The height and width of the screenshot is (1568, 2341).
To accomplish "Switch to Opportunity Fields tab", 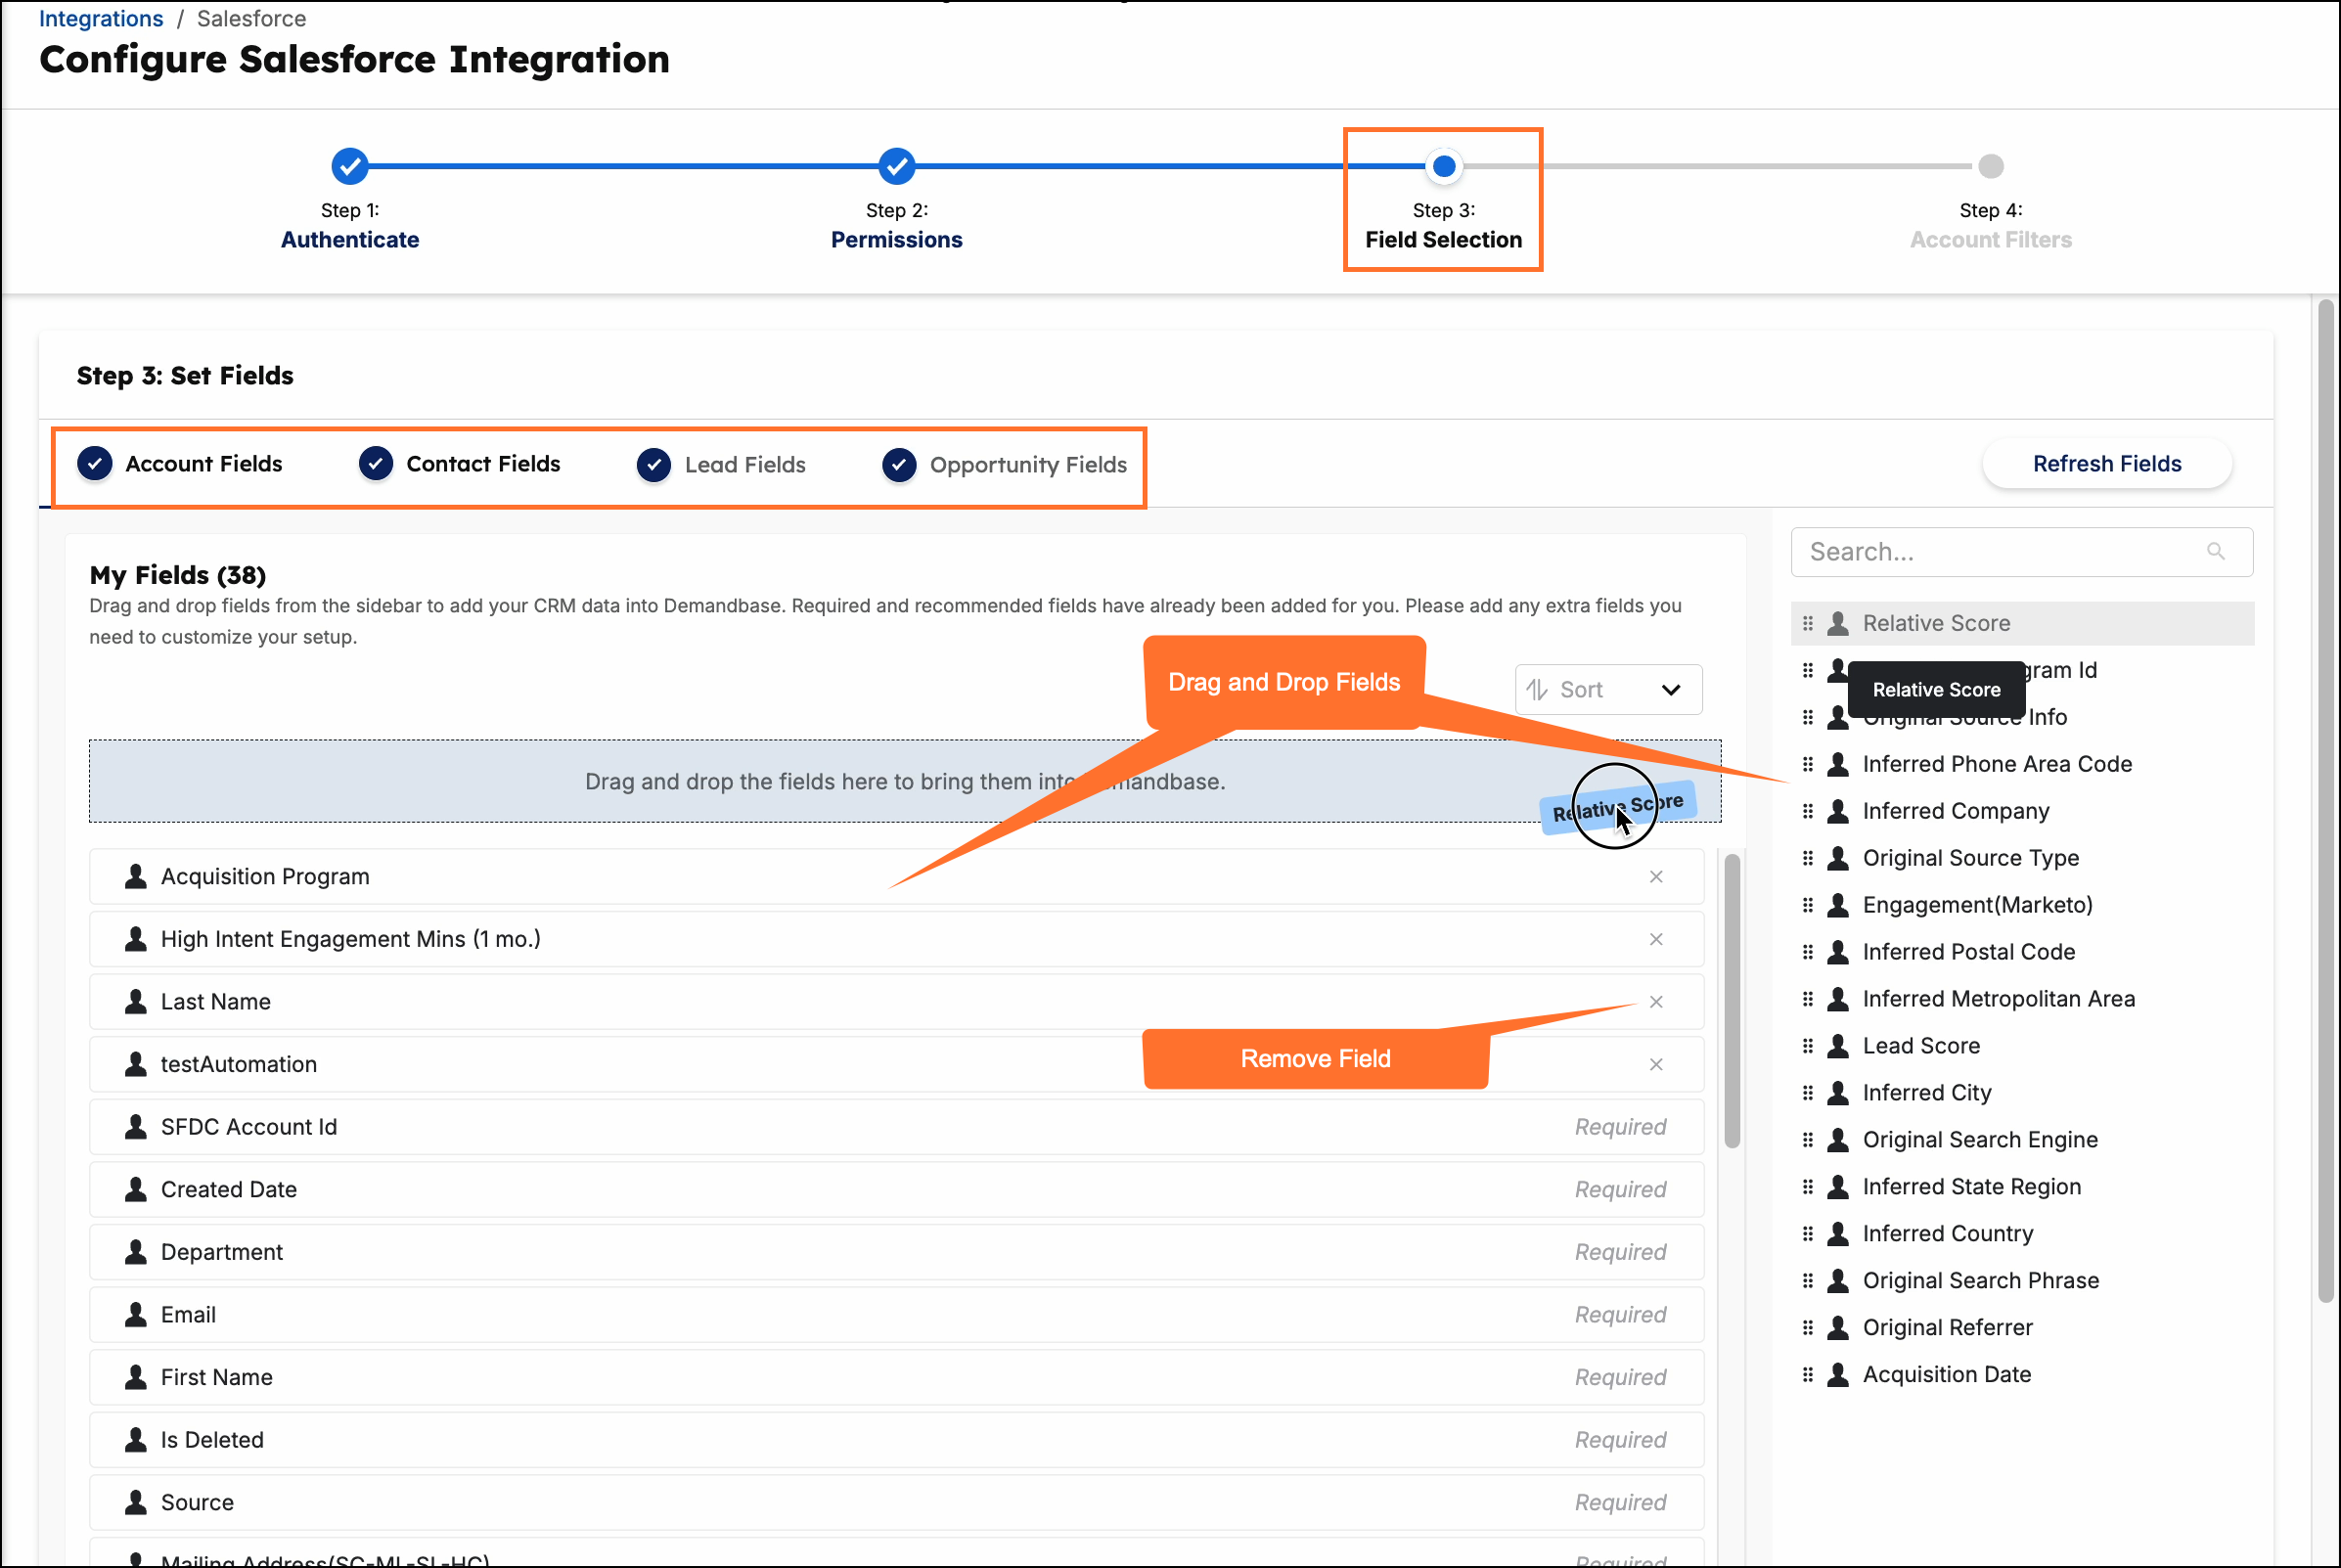I will (1004, 465).
